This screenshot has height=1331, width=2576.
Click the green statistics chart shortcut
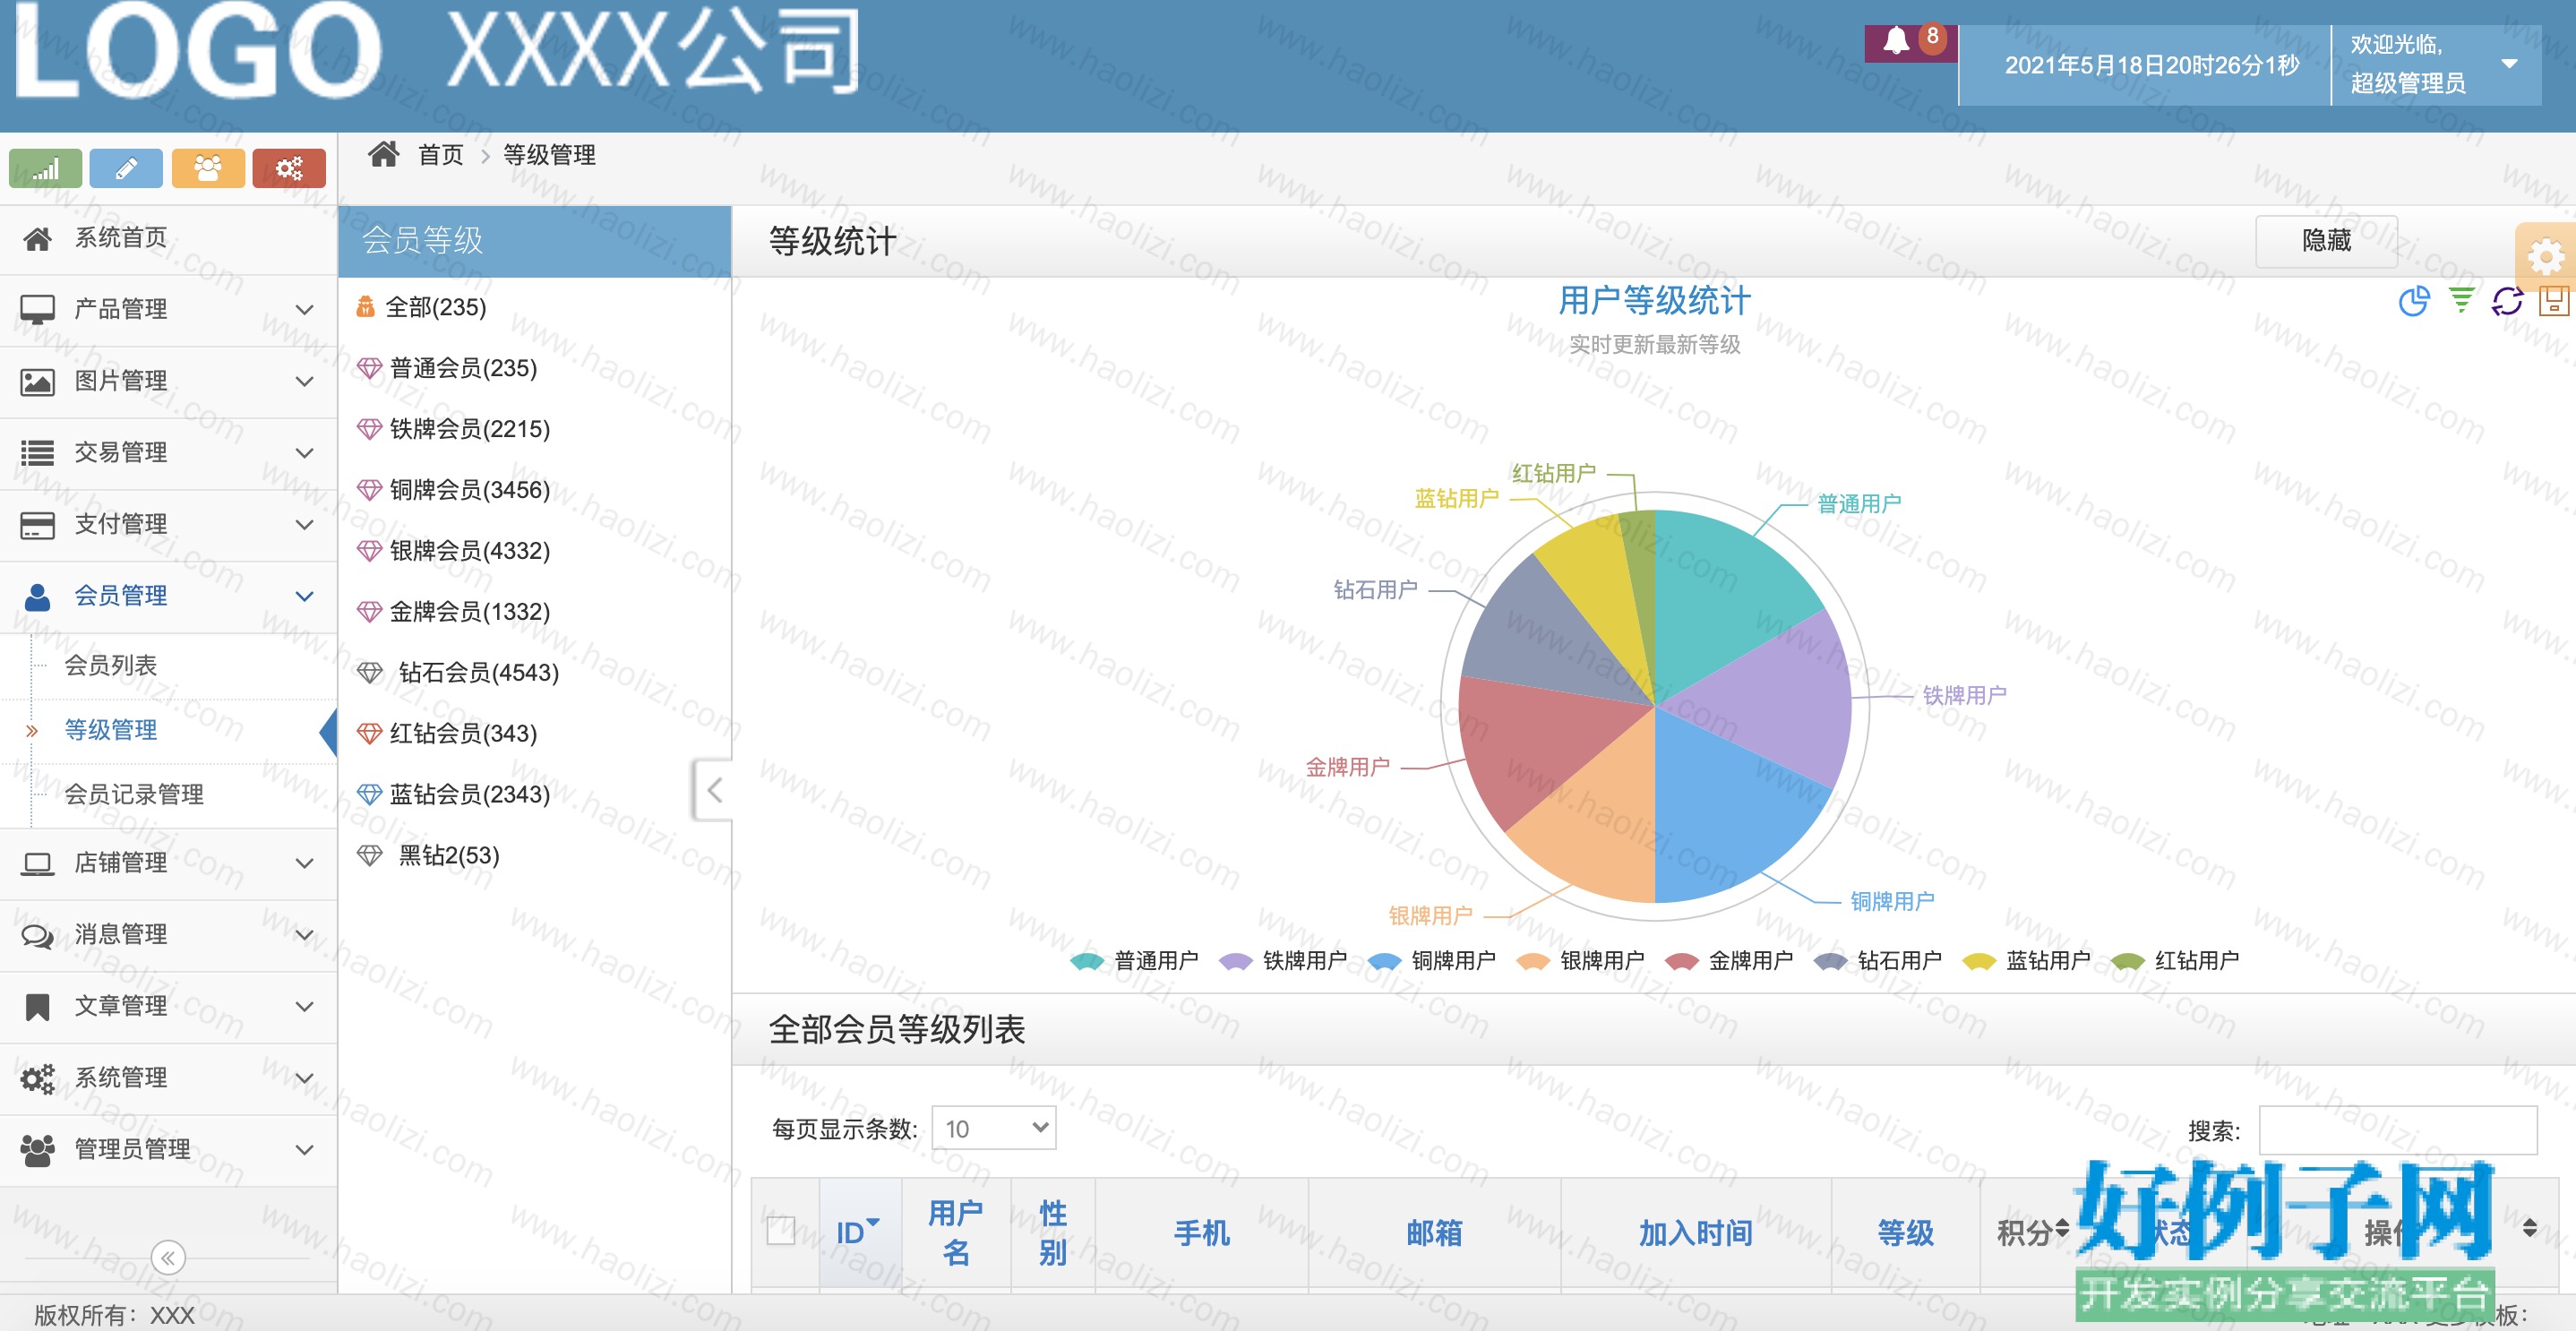point(45,168)
